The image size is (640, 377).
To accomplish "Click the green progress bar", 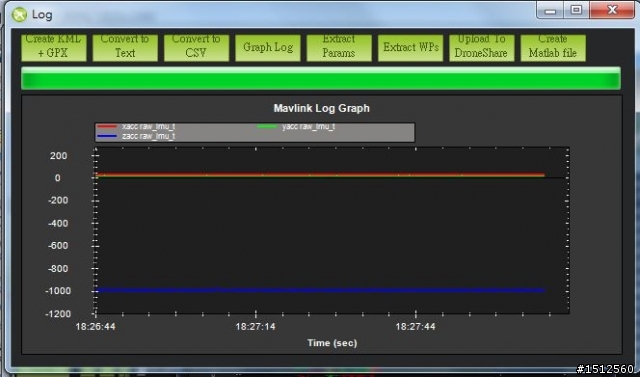I will pos(321,78).
